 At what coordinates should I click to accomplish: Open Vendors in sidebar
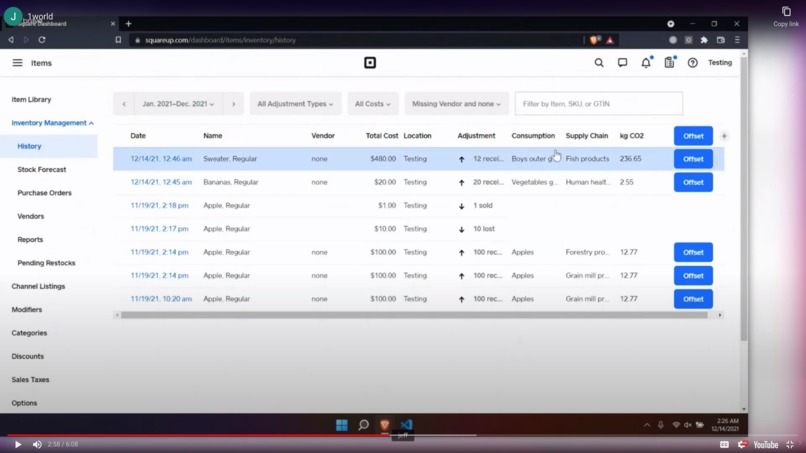[x=30, y=216]
